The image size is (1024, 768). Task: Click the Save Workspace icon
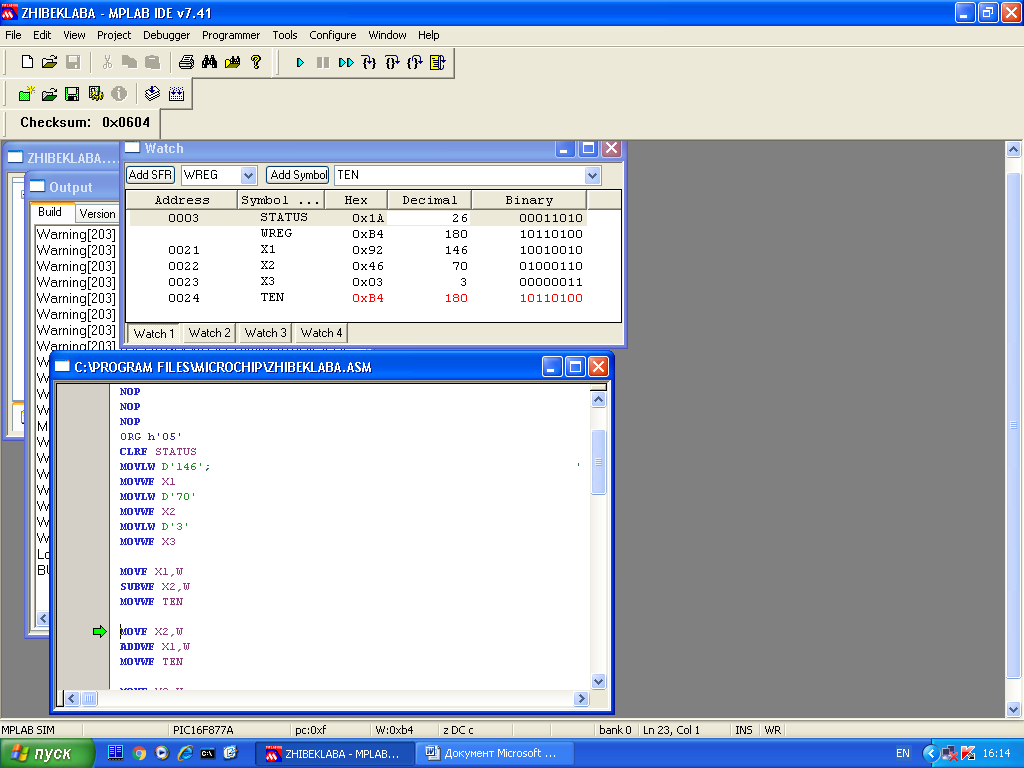tap(72, 94)
